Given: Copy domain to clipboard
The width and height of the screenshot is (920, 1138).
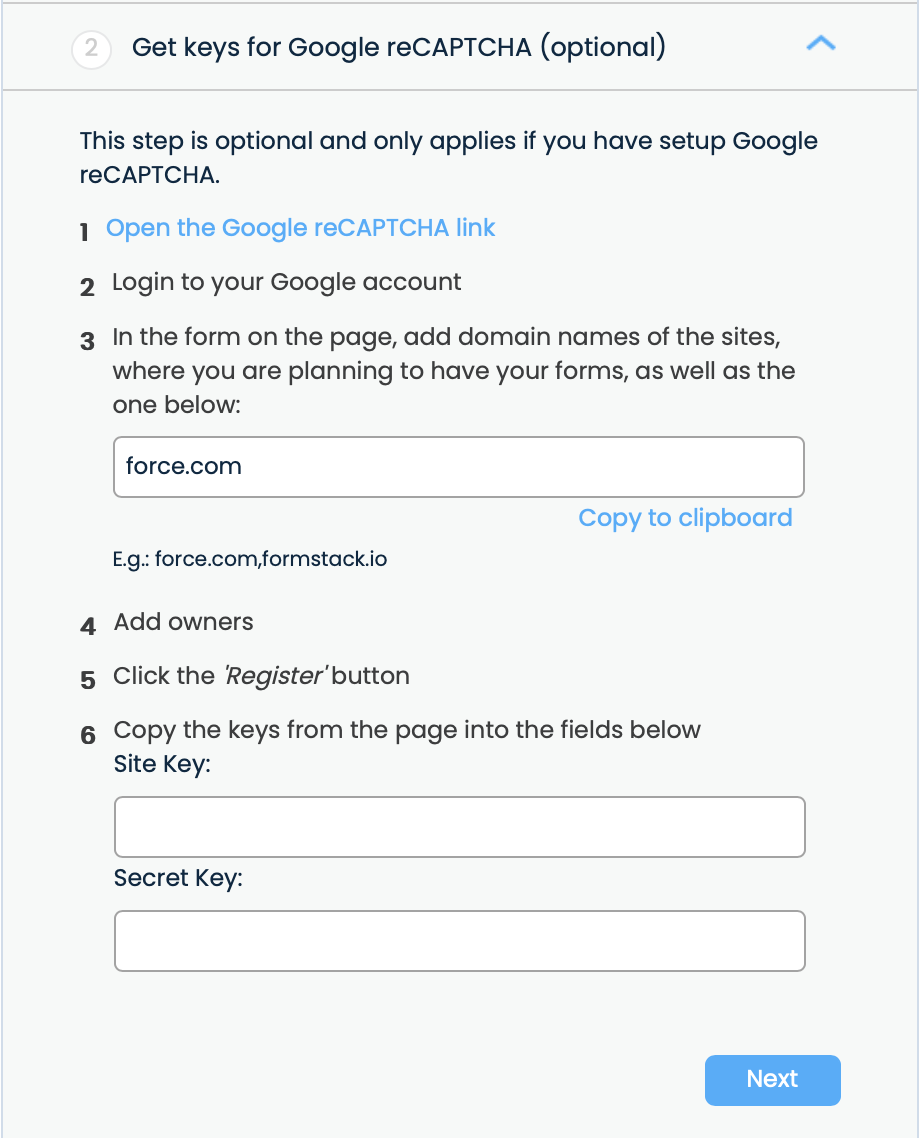Looking at the screenshot, I should [x=685, y=518].
